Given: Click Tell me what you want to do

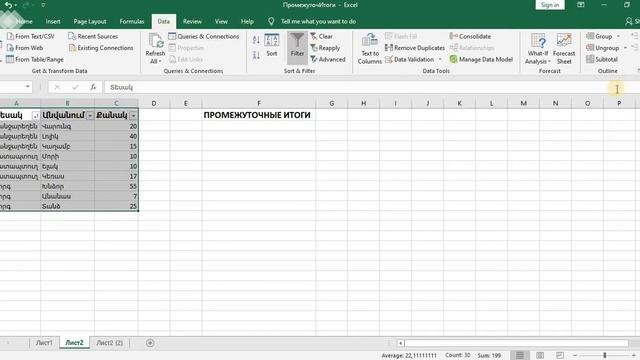Looking at the screenshot, I should [x=318, y=21].
